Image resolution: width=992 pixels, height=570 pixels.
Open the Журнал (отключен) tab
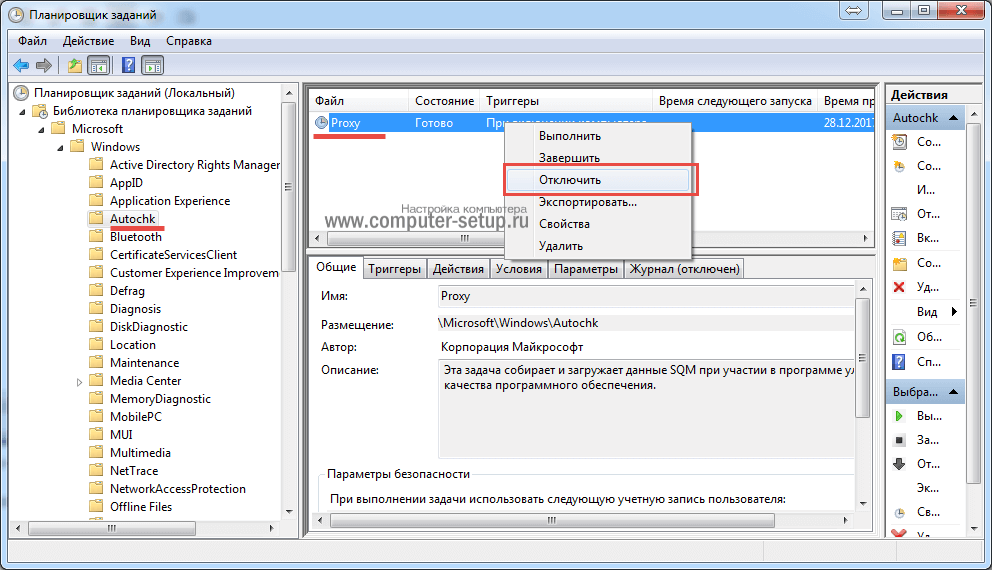[684, 268]
